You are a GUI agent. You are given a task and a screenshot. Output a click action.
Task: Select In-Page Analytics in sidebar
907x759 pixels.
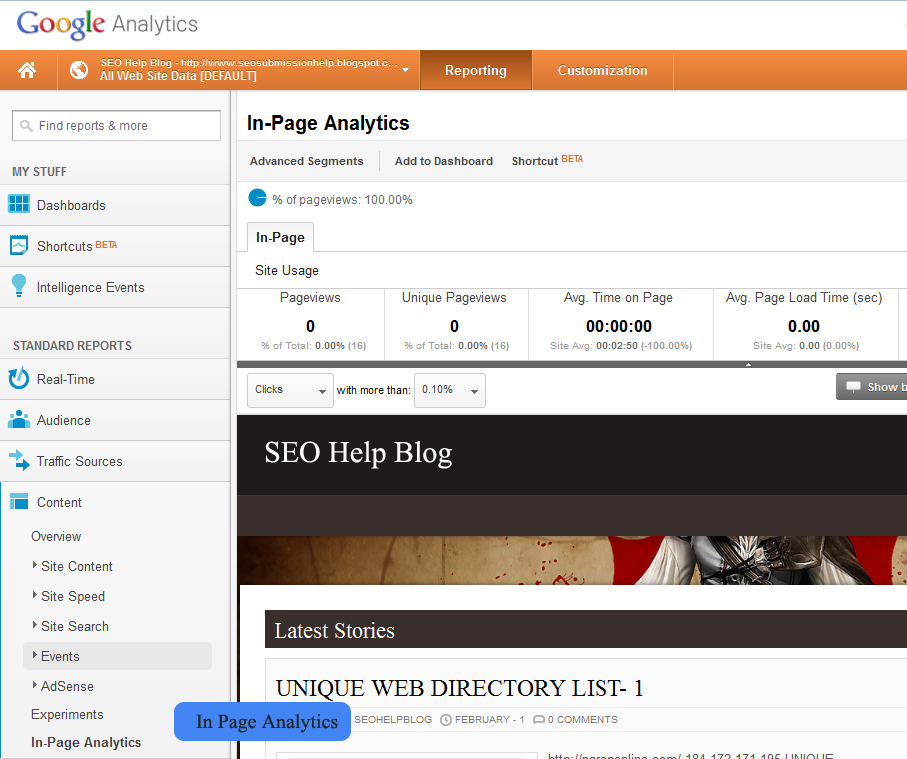86,742
